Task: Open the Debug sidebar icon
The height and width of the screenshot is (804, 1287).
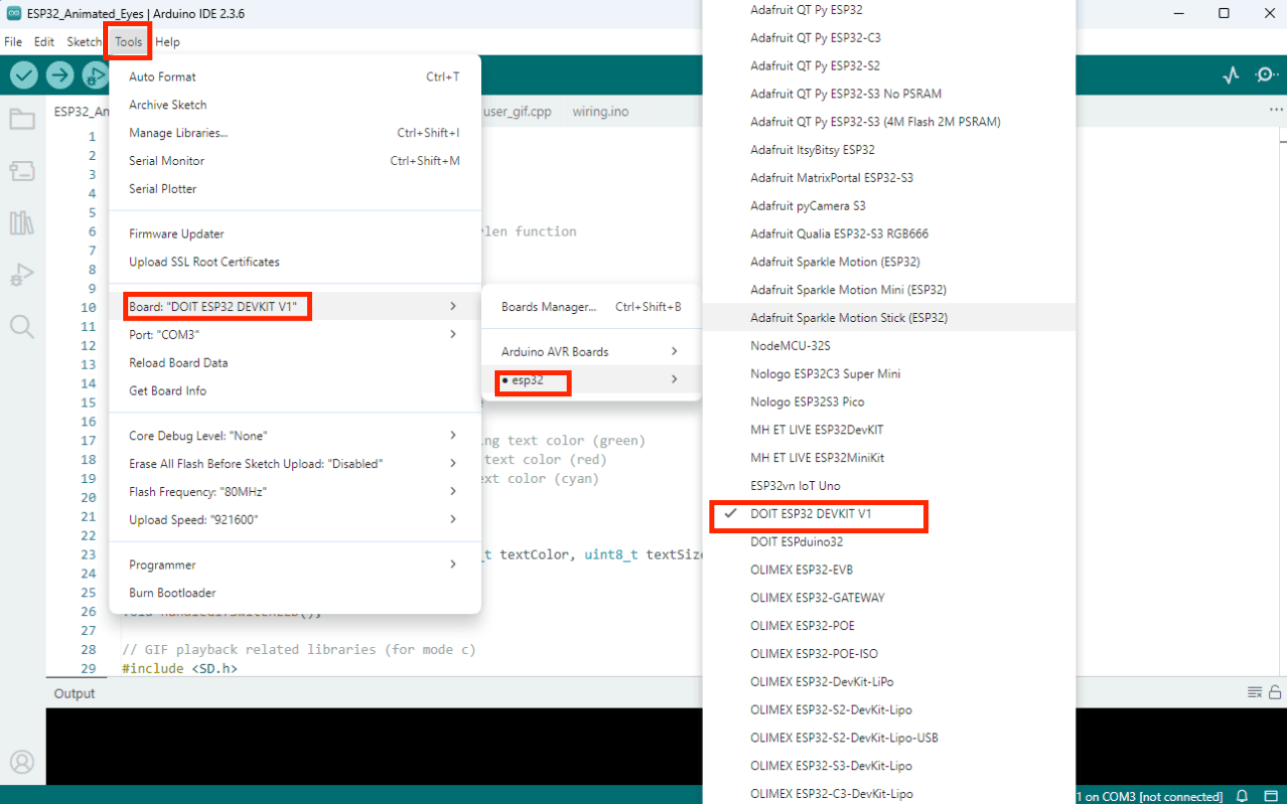Action: [22, 274]
